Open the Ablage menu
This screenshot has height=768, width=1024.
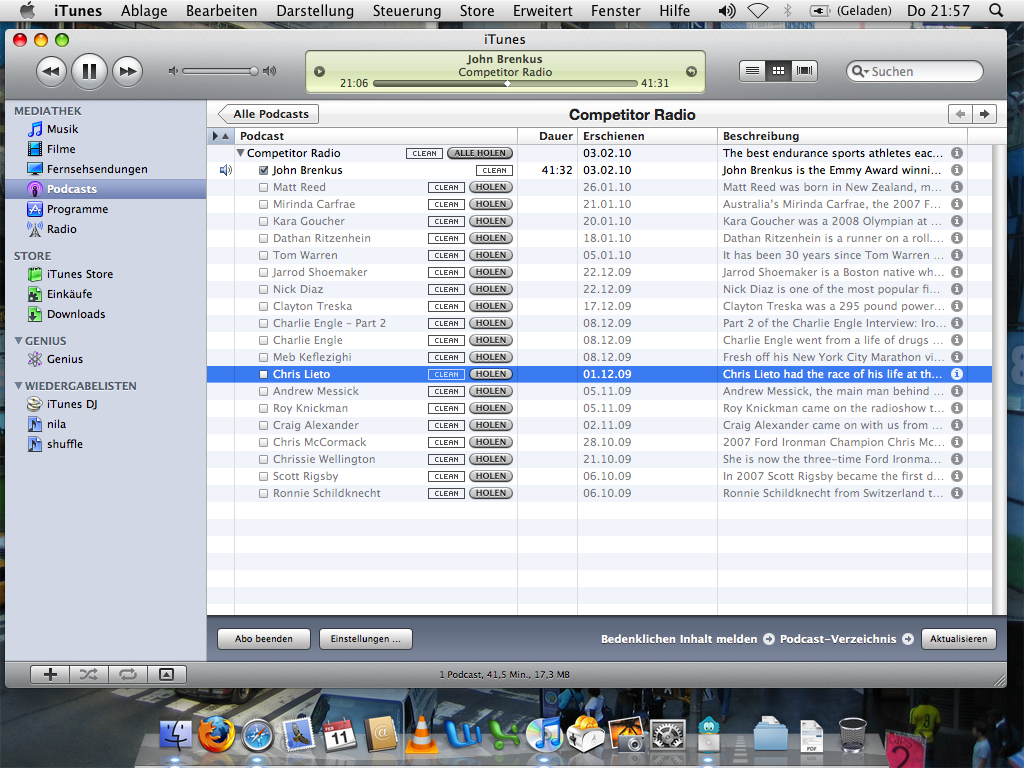coord(144,10)
